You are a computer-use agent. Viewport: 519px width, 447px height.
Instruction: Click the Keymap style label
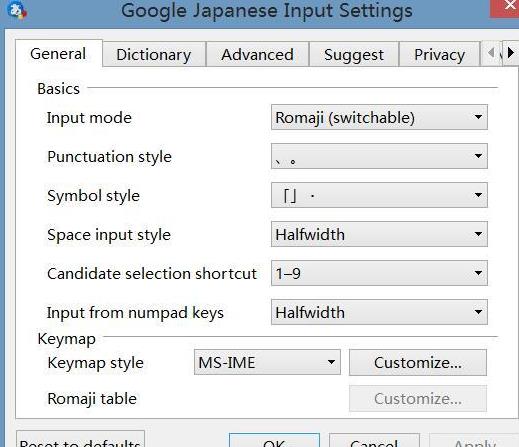coord(95,363)
